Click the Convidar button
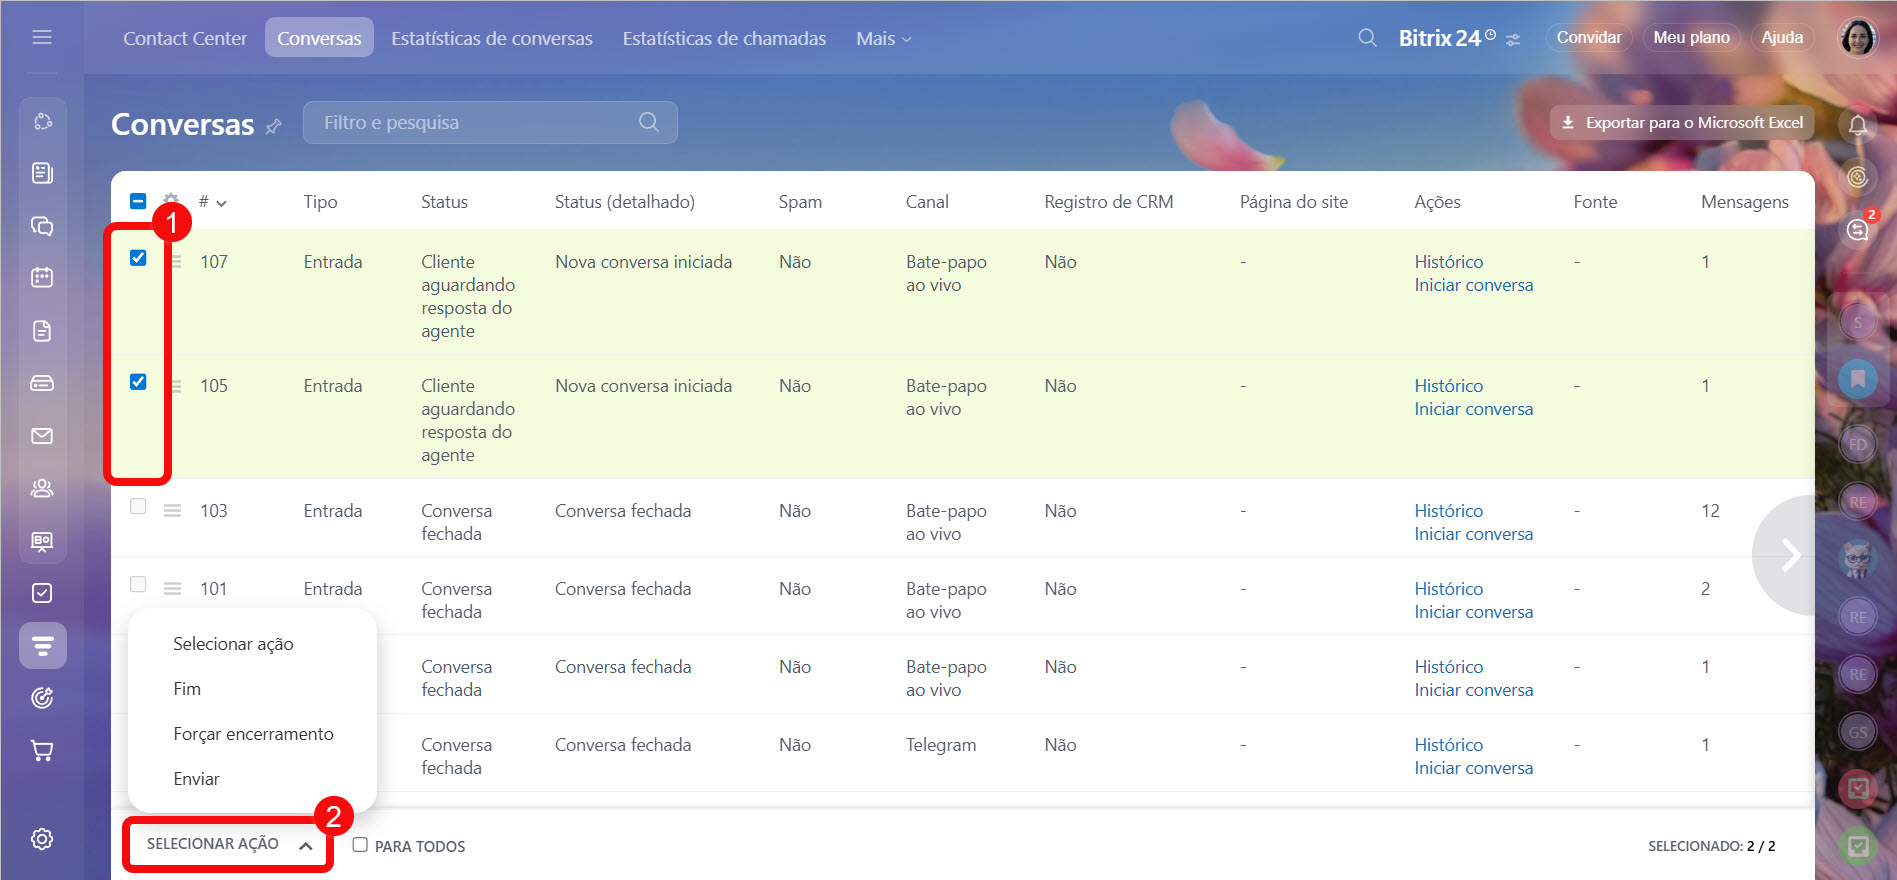 1589,37
